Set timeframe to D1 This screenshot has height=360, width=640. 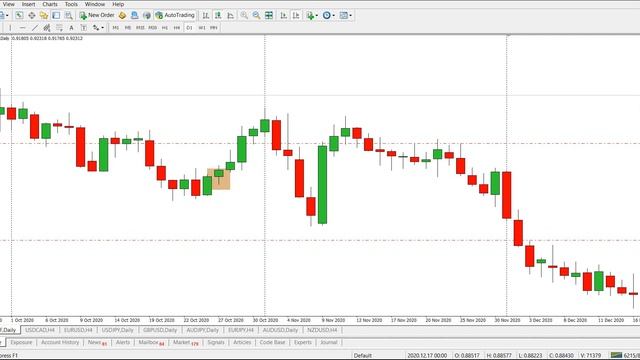[189, 28]
